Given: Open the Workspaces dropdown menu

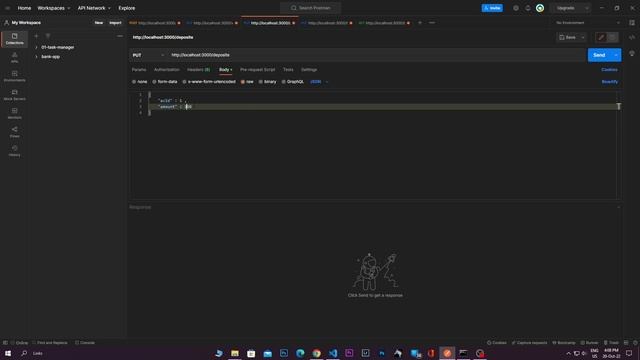Looking at the screenshot, I should 53,8.
